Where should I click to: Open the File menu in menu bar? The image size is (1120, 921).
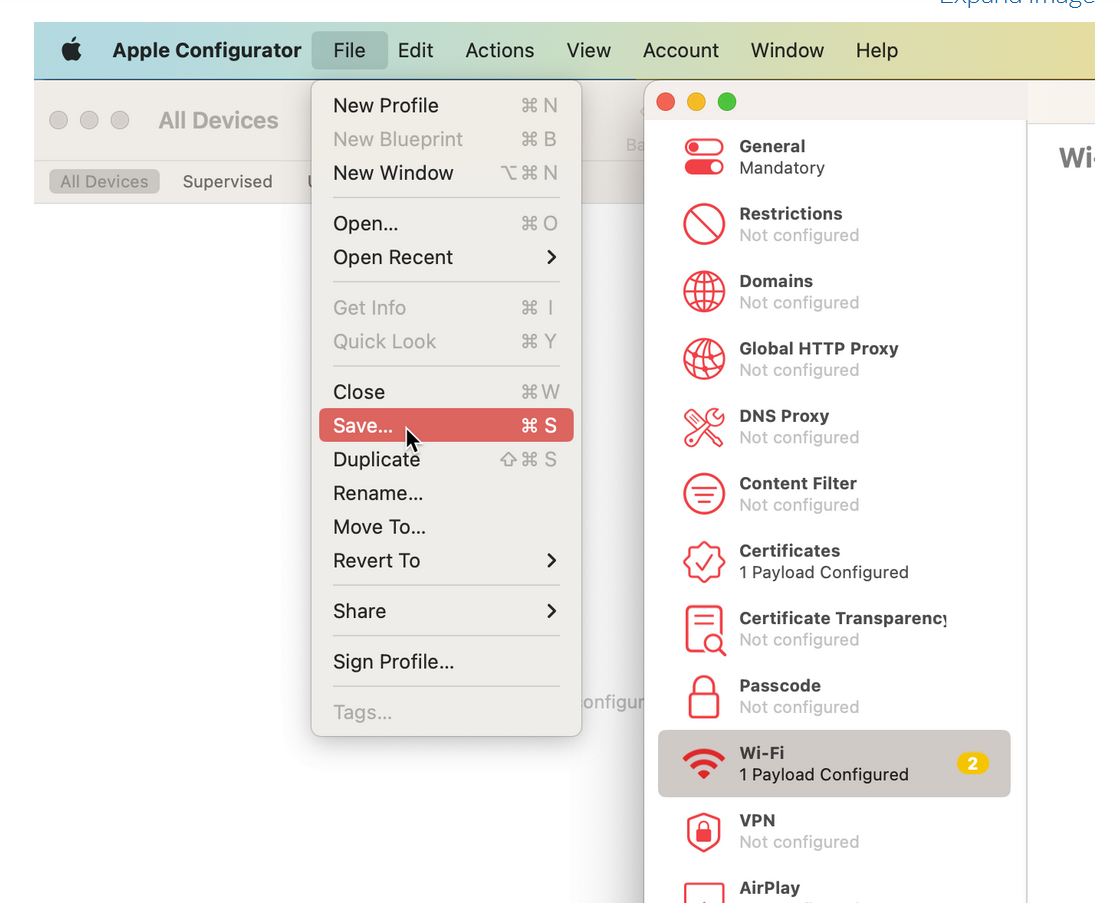click(349, 50)
